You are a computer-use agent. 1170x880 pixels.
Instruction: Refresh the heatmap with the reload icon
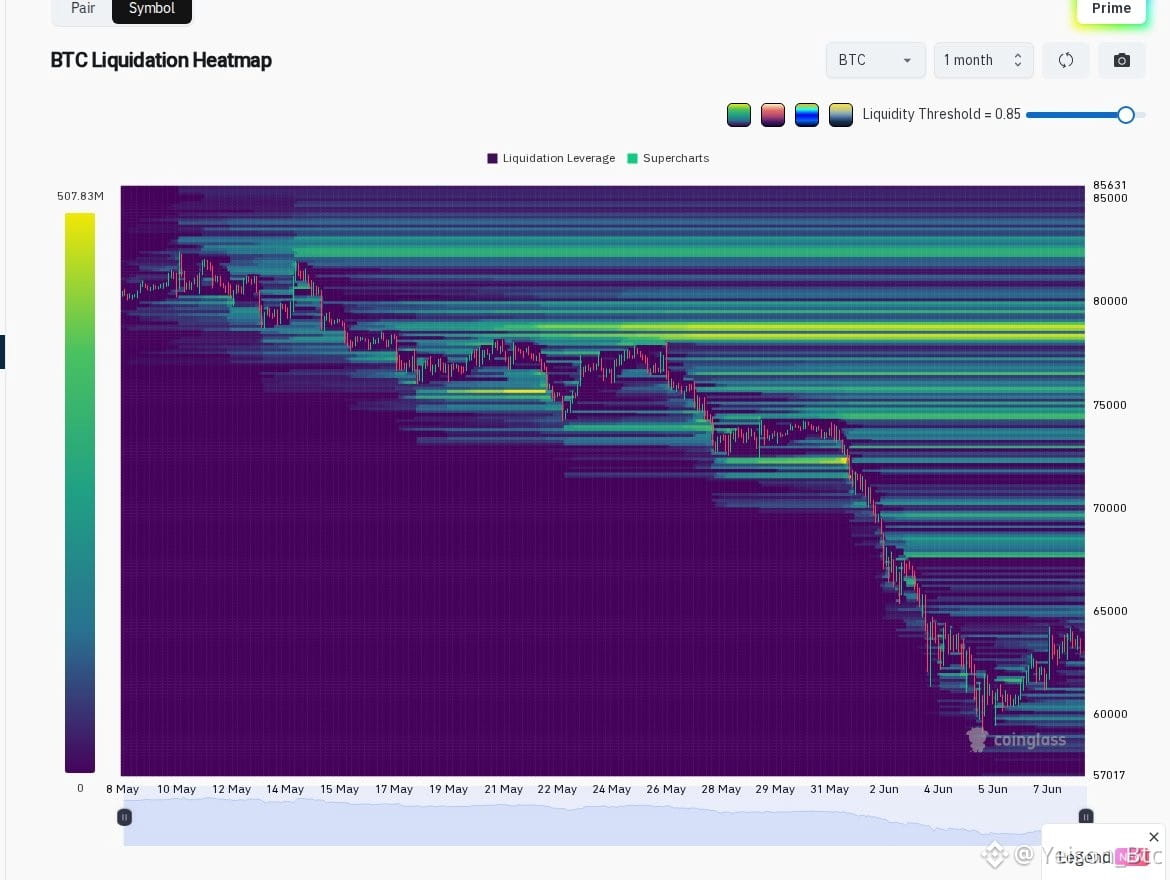[1066, 60]
